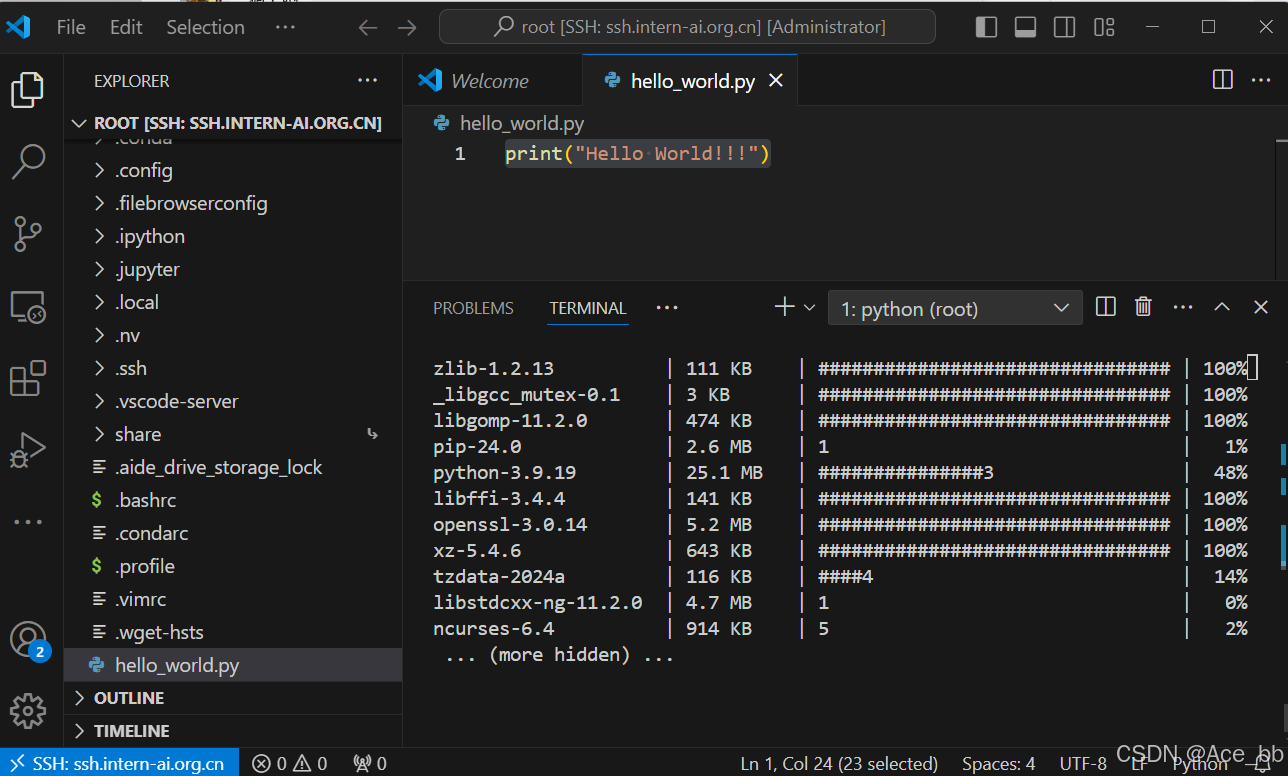The height and width of the screenshot is (776, 1288).
Task: Click the forwarded ports indicator showing 0
Action: tap(370, 763)
